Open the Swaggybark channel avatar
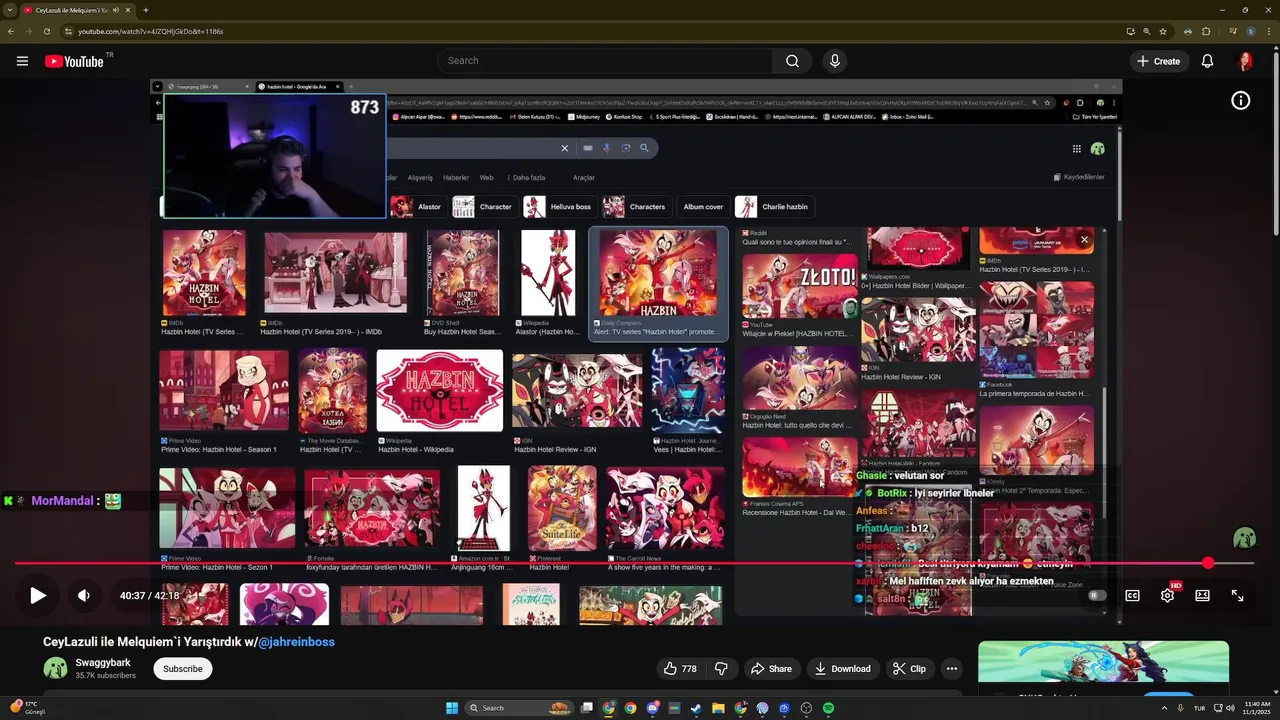This screenshot has height=720, width=1280. (x=55, y=668)
